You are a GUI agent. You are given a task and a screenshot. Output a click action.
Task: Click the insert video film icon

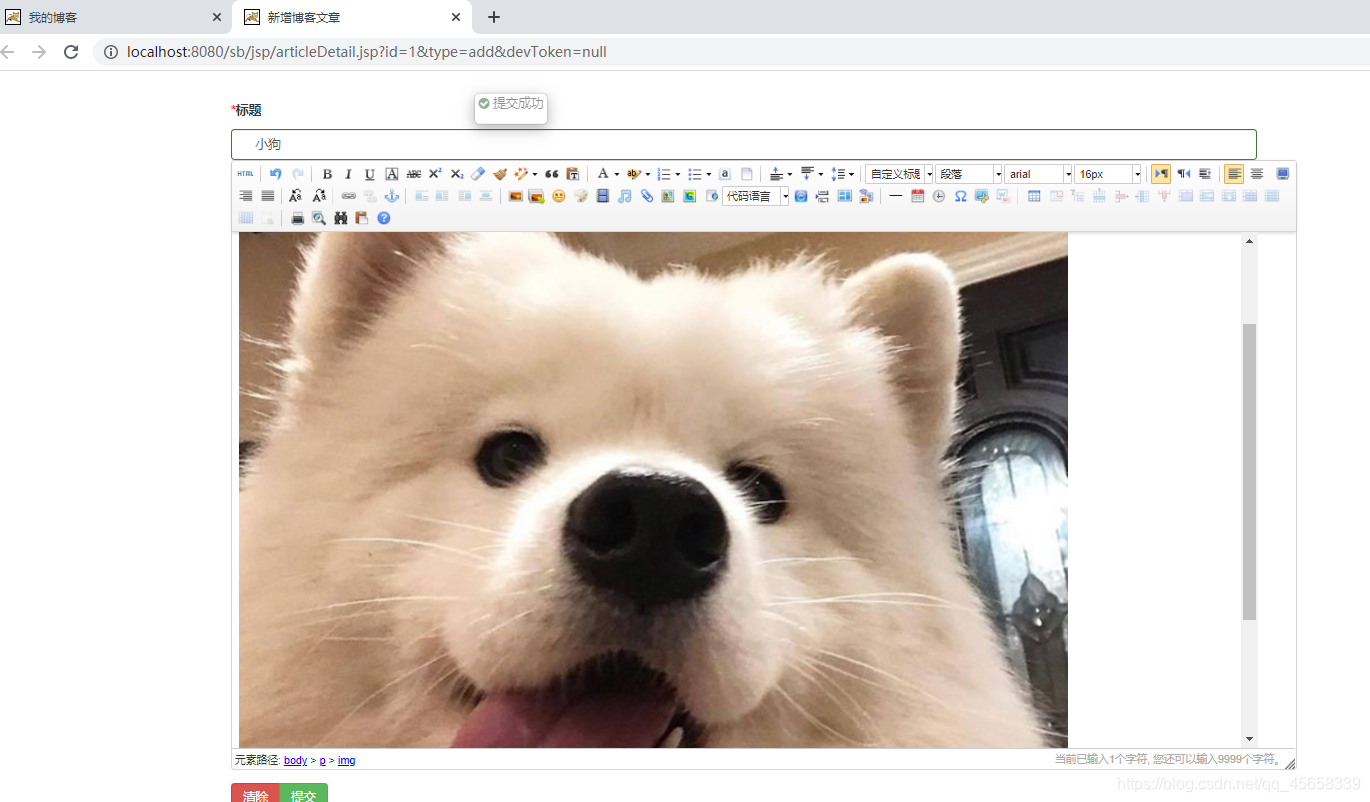click(x=602, y=196)
